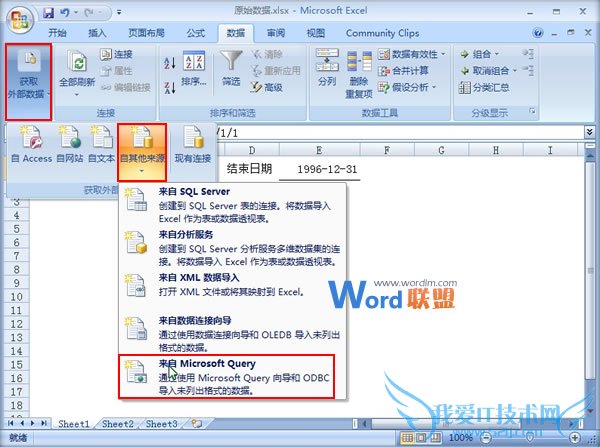Screen dimensions: 600x447
Task: Open 全部刷新 dropdown arrow
Action: click(77, 94)
